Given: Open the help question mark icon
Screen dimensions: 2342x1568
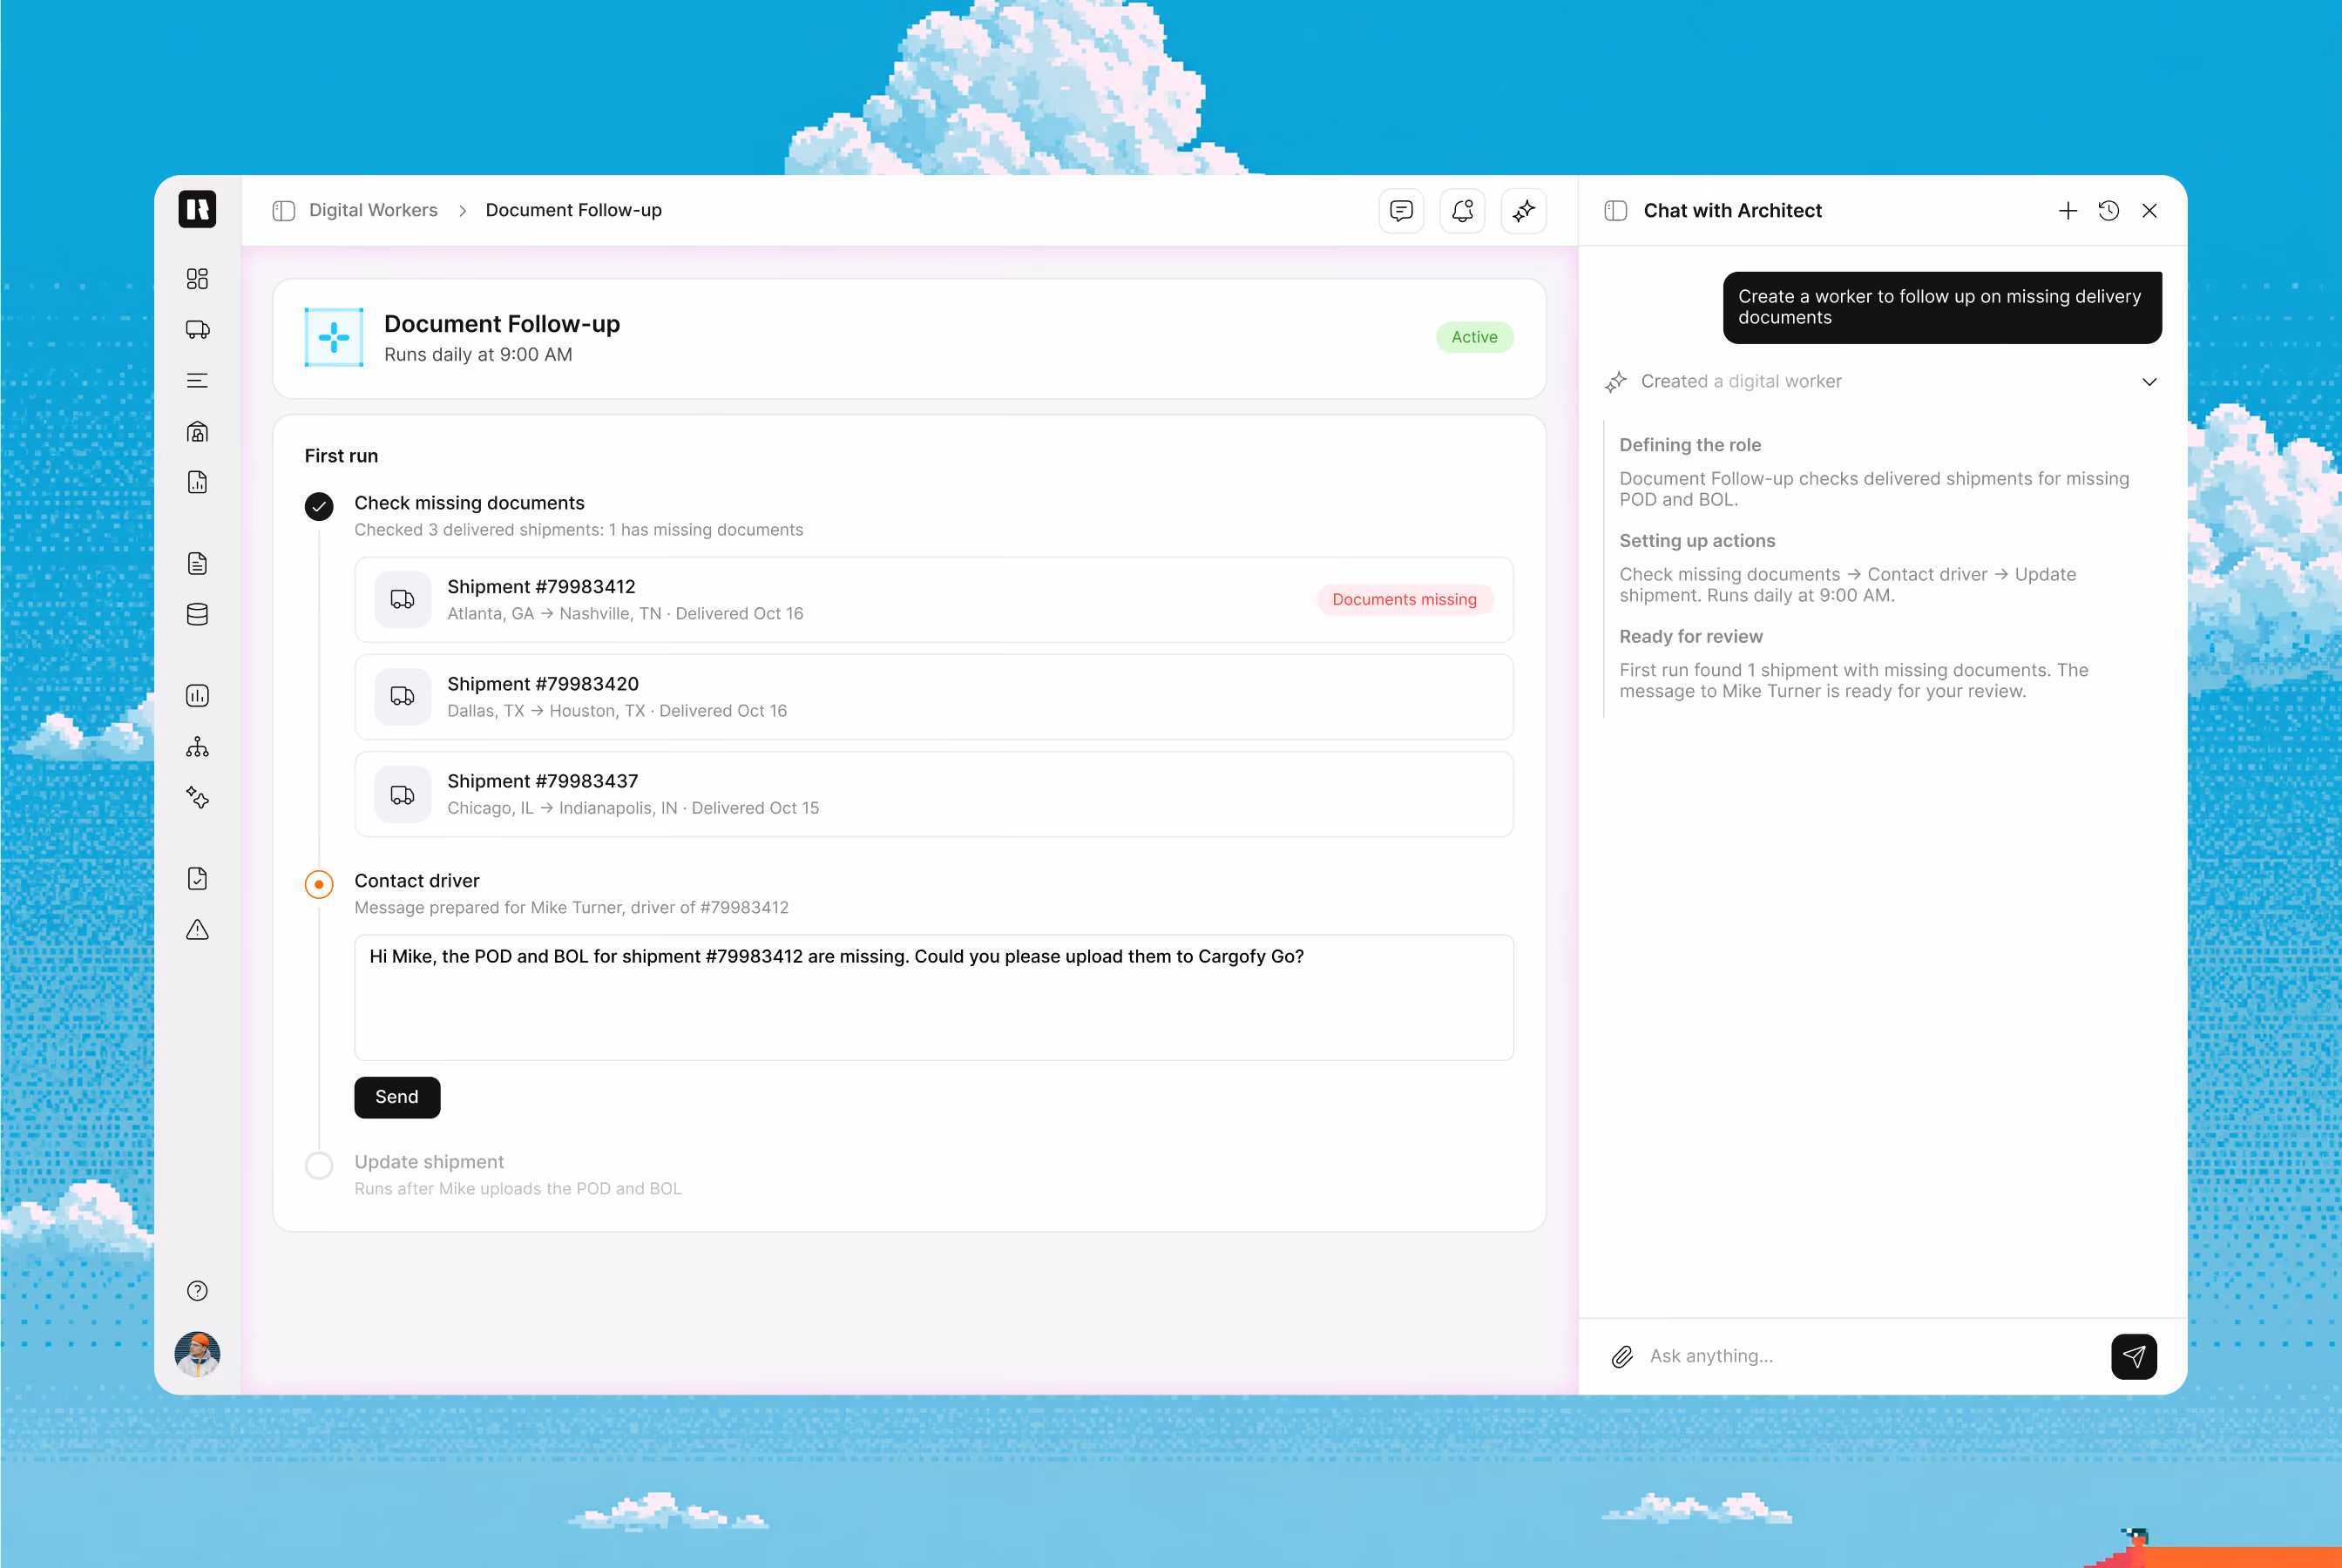Looking at the screenshot, I should (x=197, y=1291).
